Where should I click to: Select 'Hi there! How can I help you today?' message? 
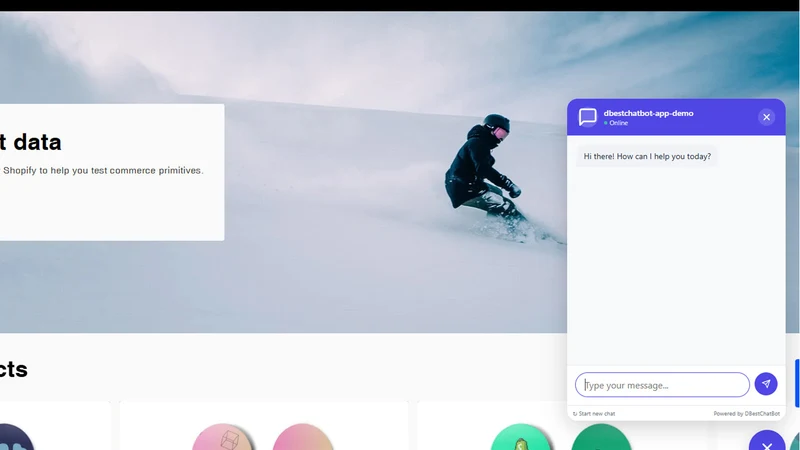pos(647,157)
